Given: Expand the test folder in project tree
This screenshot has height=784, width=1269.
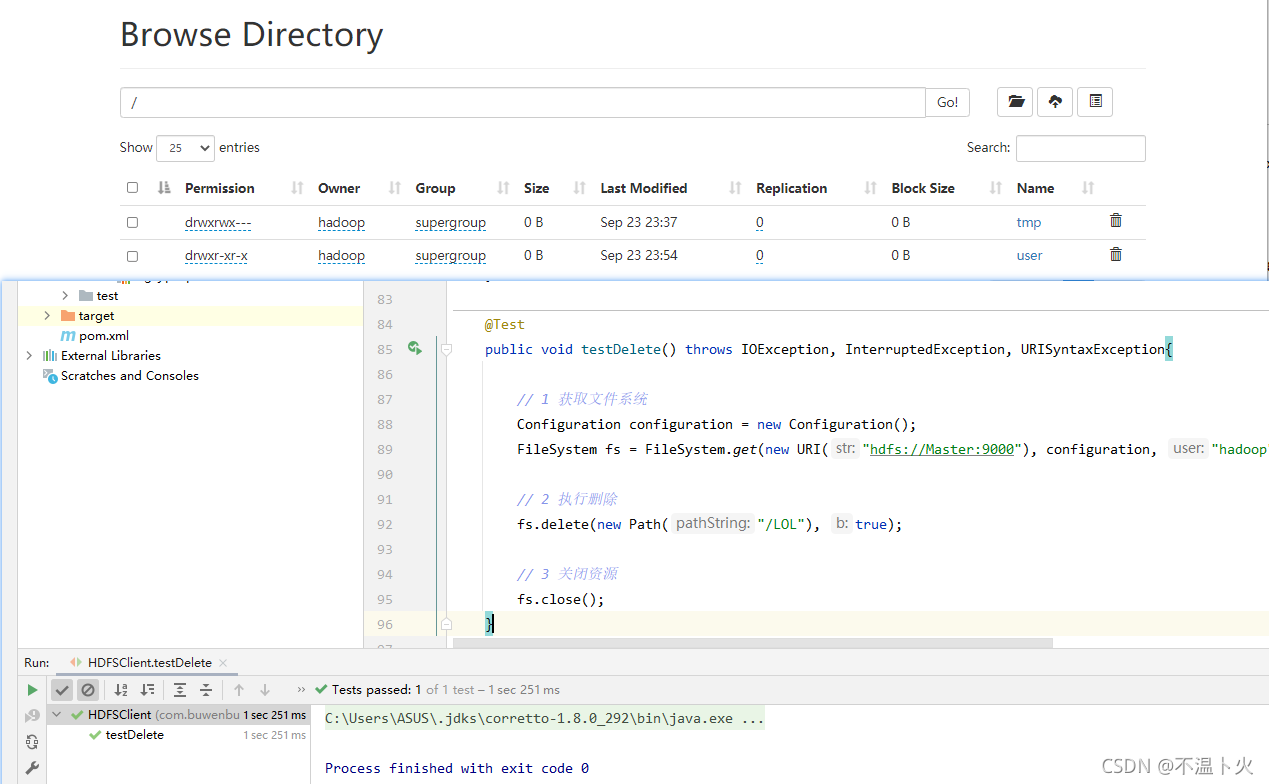Looking at the screenshot, I should click(65, 296).
